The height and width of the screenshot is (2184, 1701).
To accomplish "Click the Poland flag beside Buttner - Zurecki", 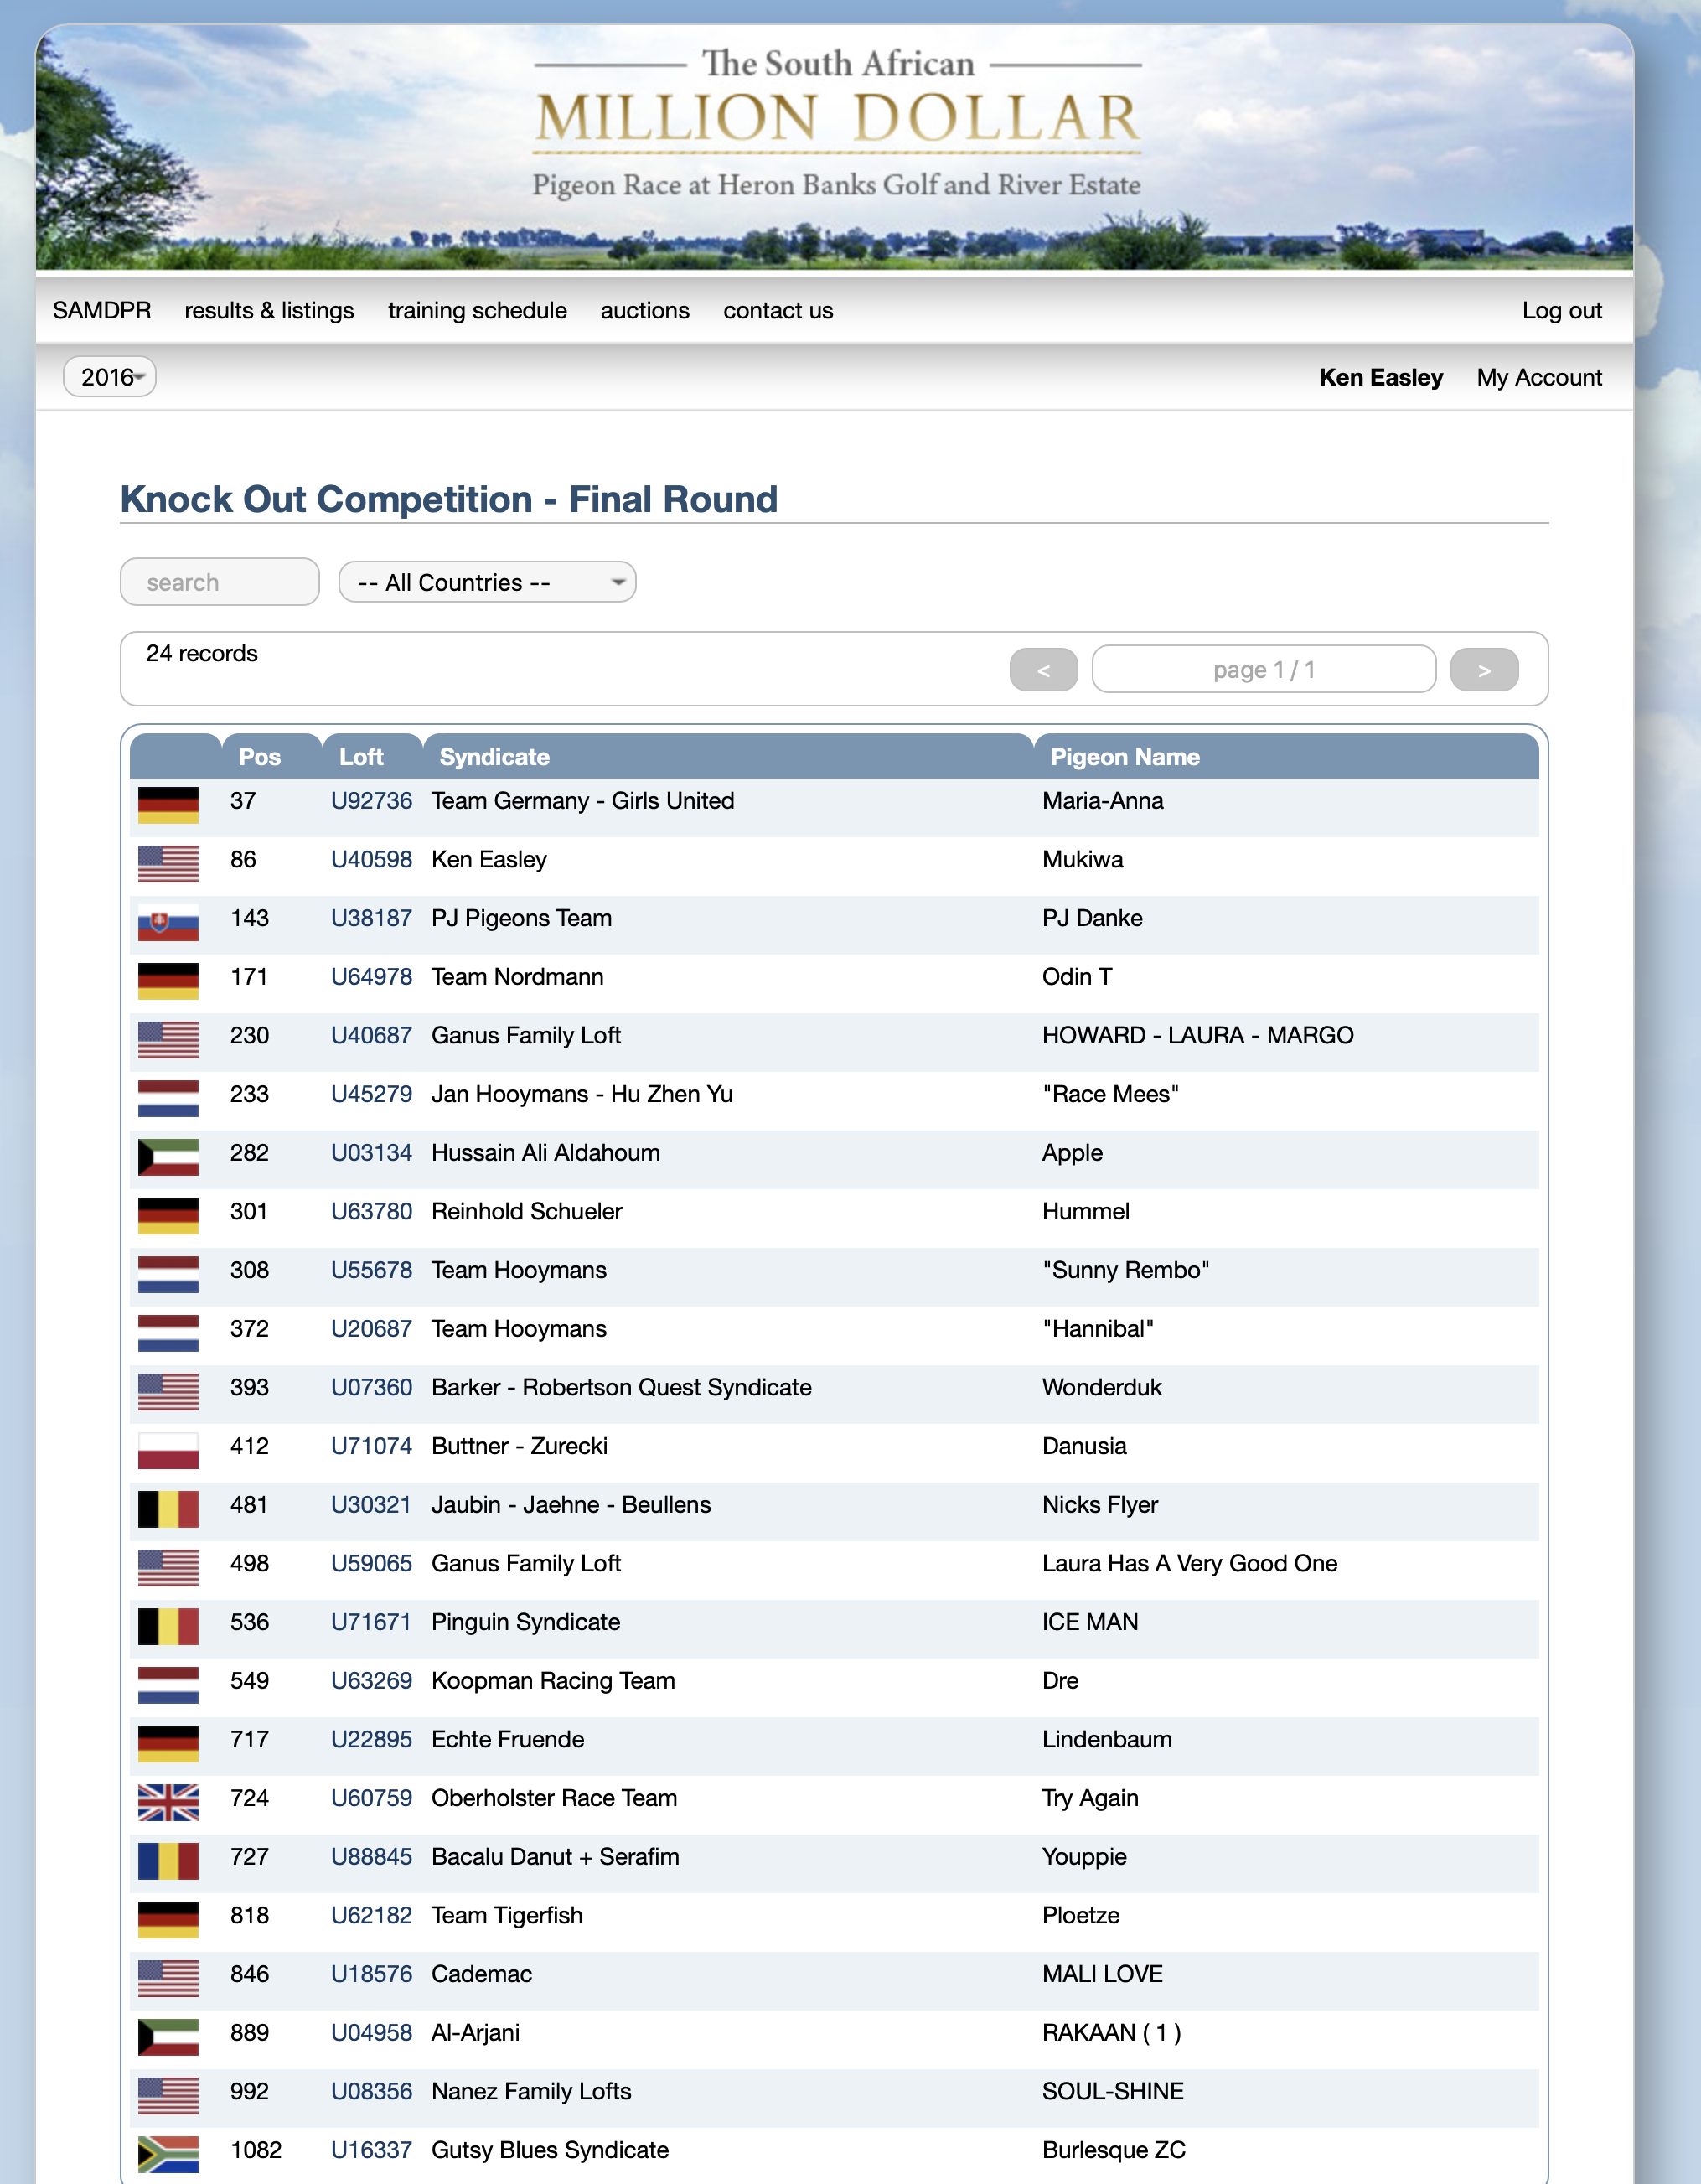I will point(168,1450).
